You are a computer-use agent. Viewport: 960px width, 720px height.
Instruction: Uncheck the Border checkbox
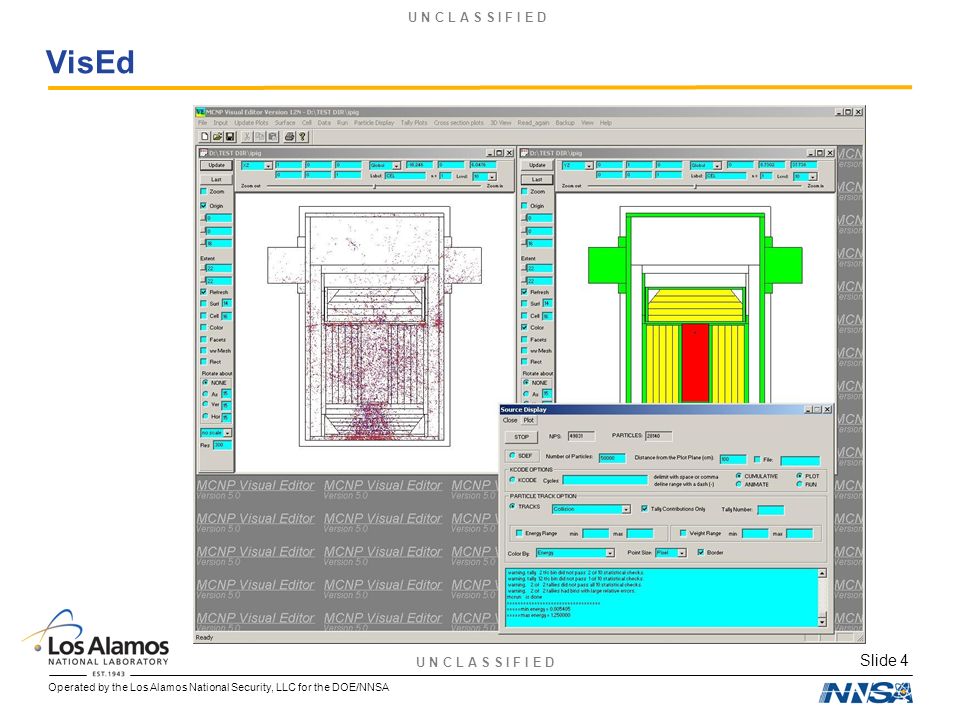(701, 552)
